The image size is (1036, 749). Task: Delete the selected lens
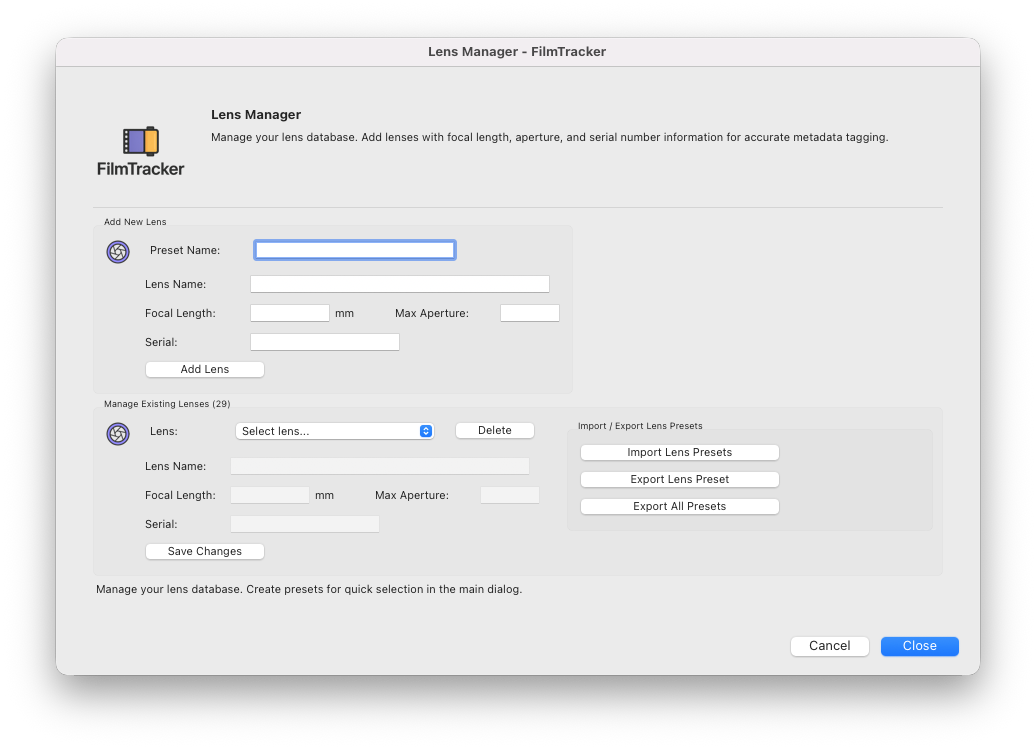(x=494, y=430)
